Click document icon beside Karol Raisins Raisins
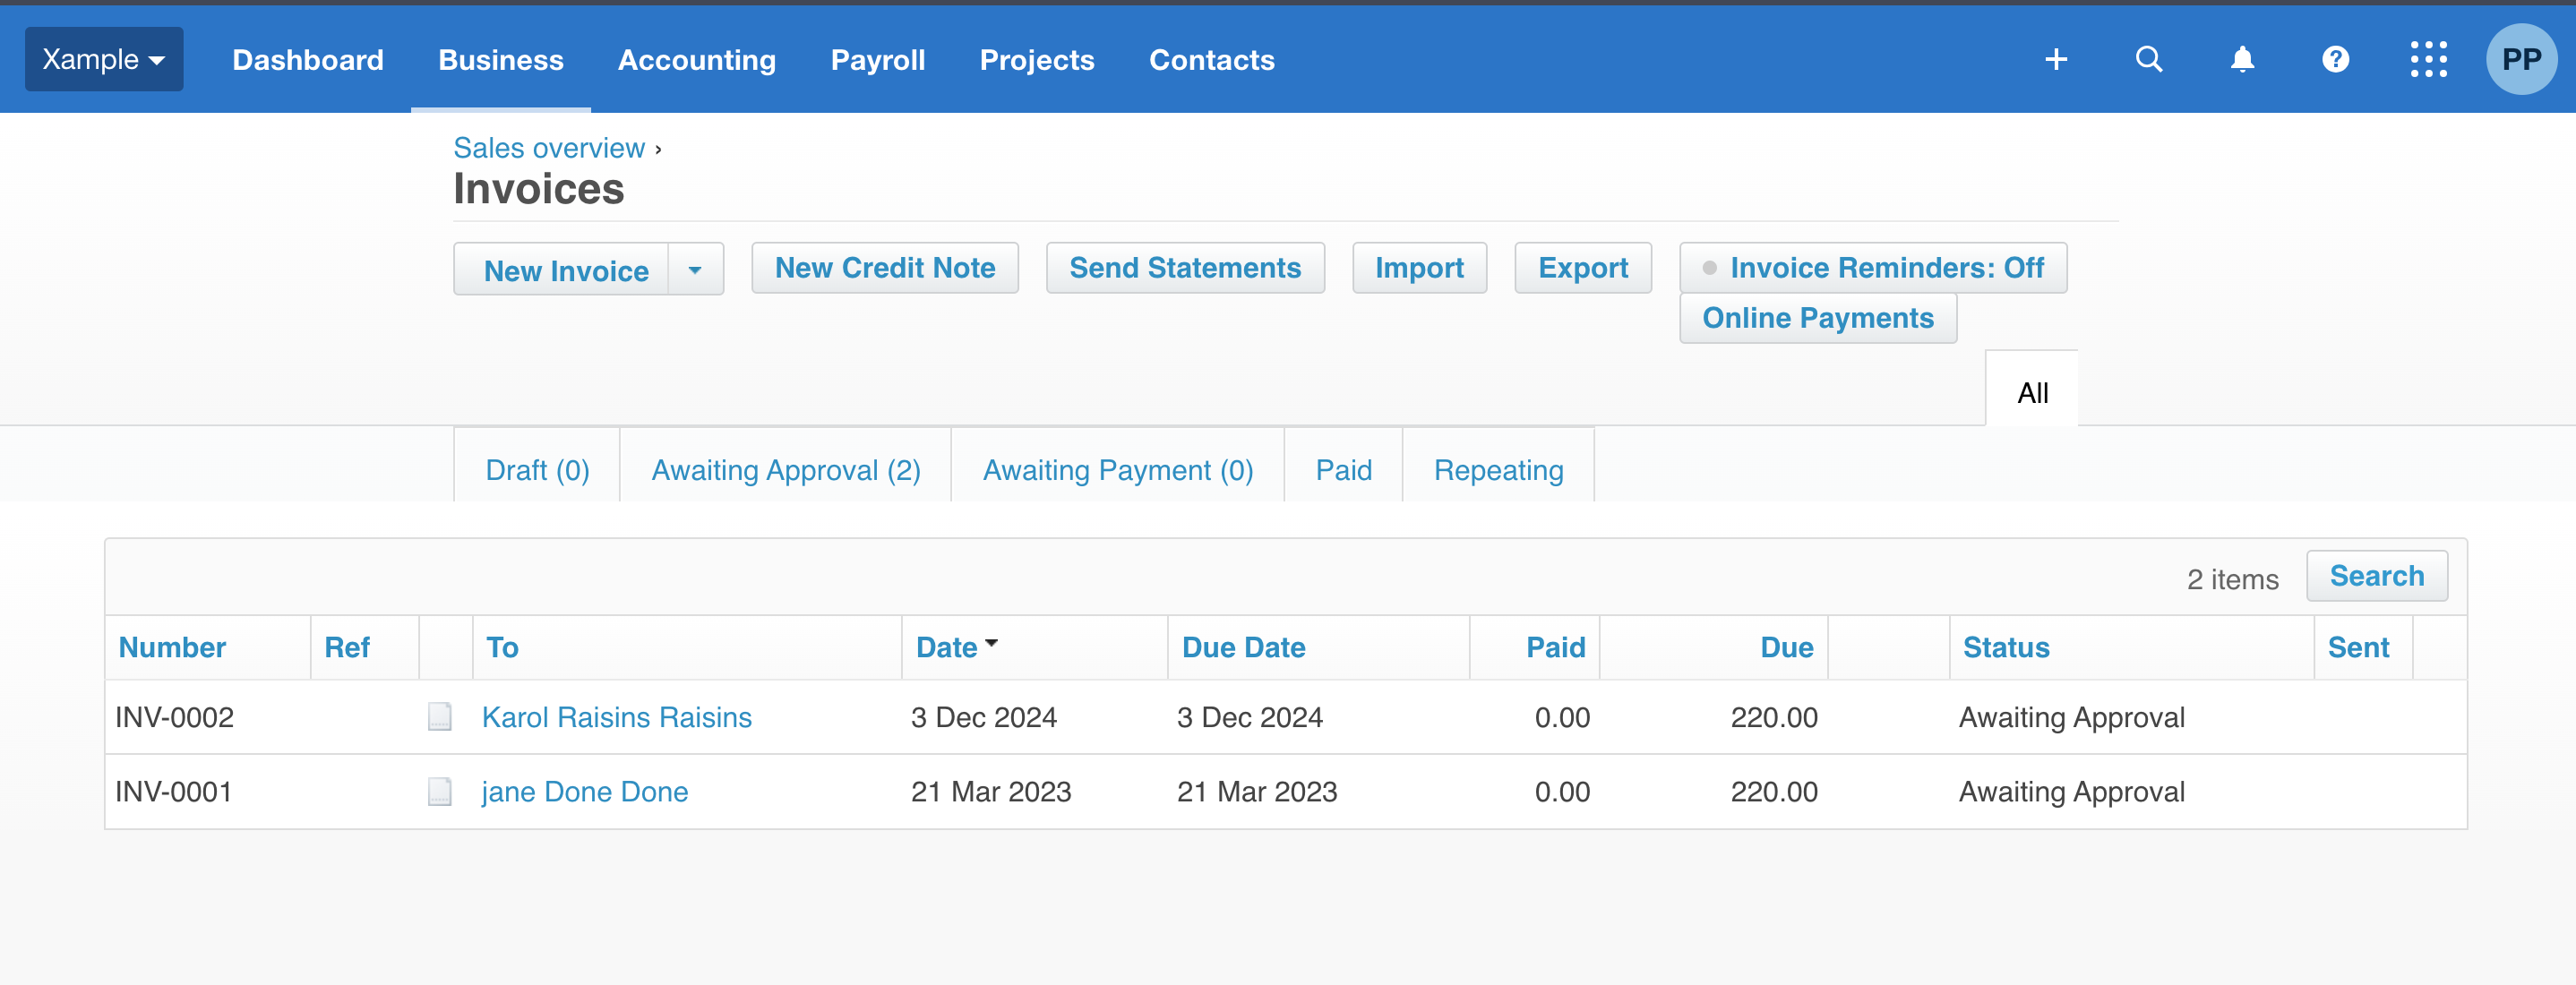The height and width of the screenshot is (985, 2576). point(439,717)
